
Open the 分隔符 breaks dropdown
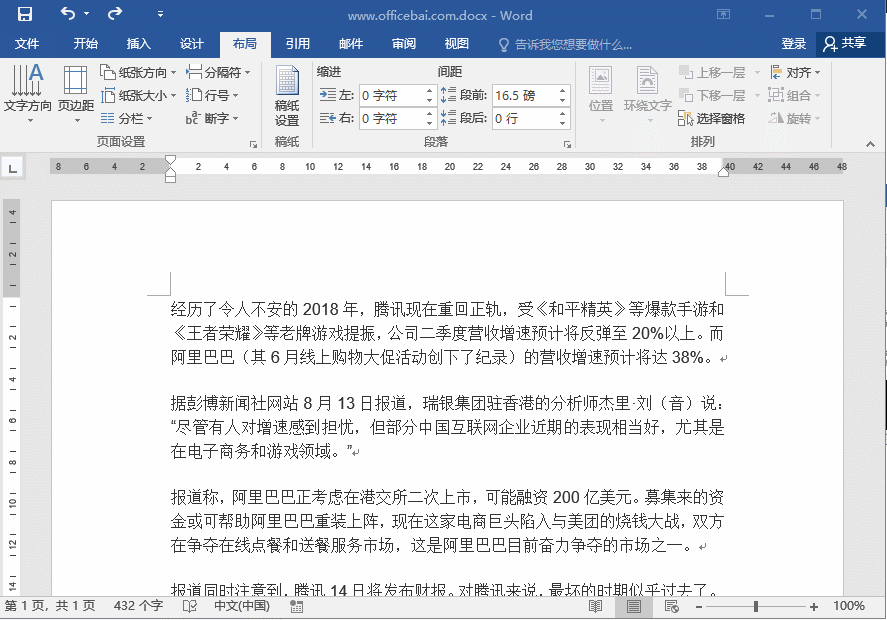[x=218, y=72]
